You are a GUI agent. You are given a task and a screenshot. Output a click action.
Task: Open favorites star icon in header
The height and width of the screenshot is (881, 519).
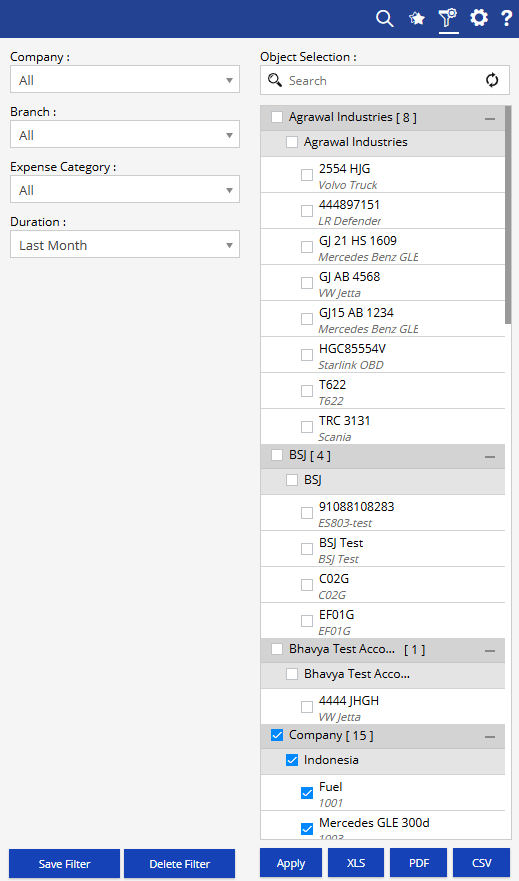(417, 19)
